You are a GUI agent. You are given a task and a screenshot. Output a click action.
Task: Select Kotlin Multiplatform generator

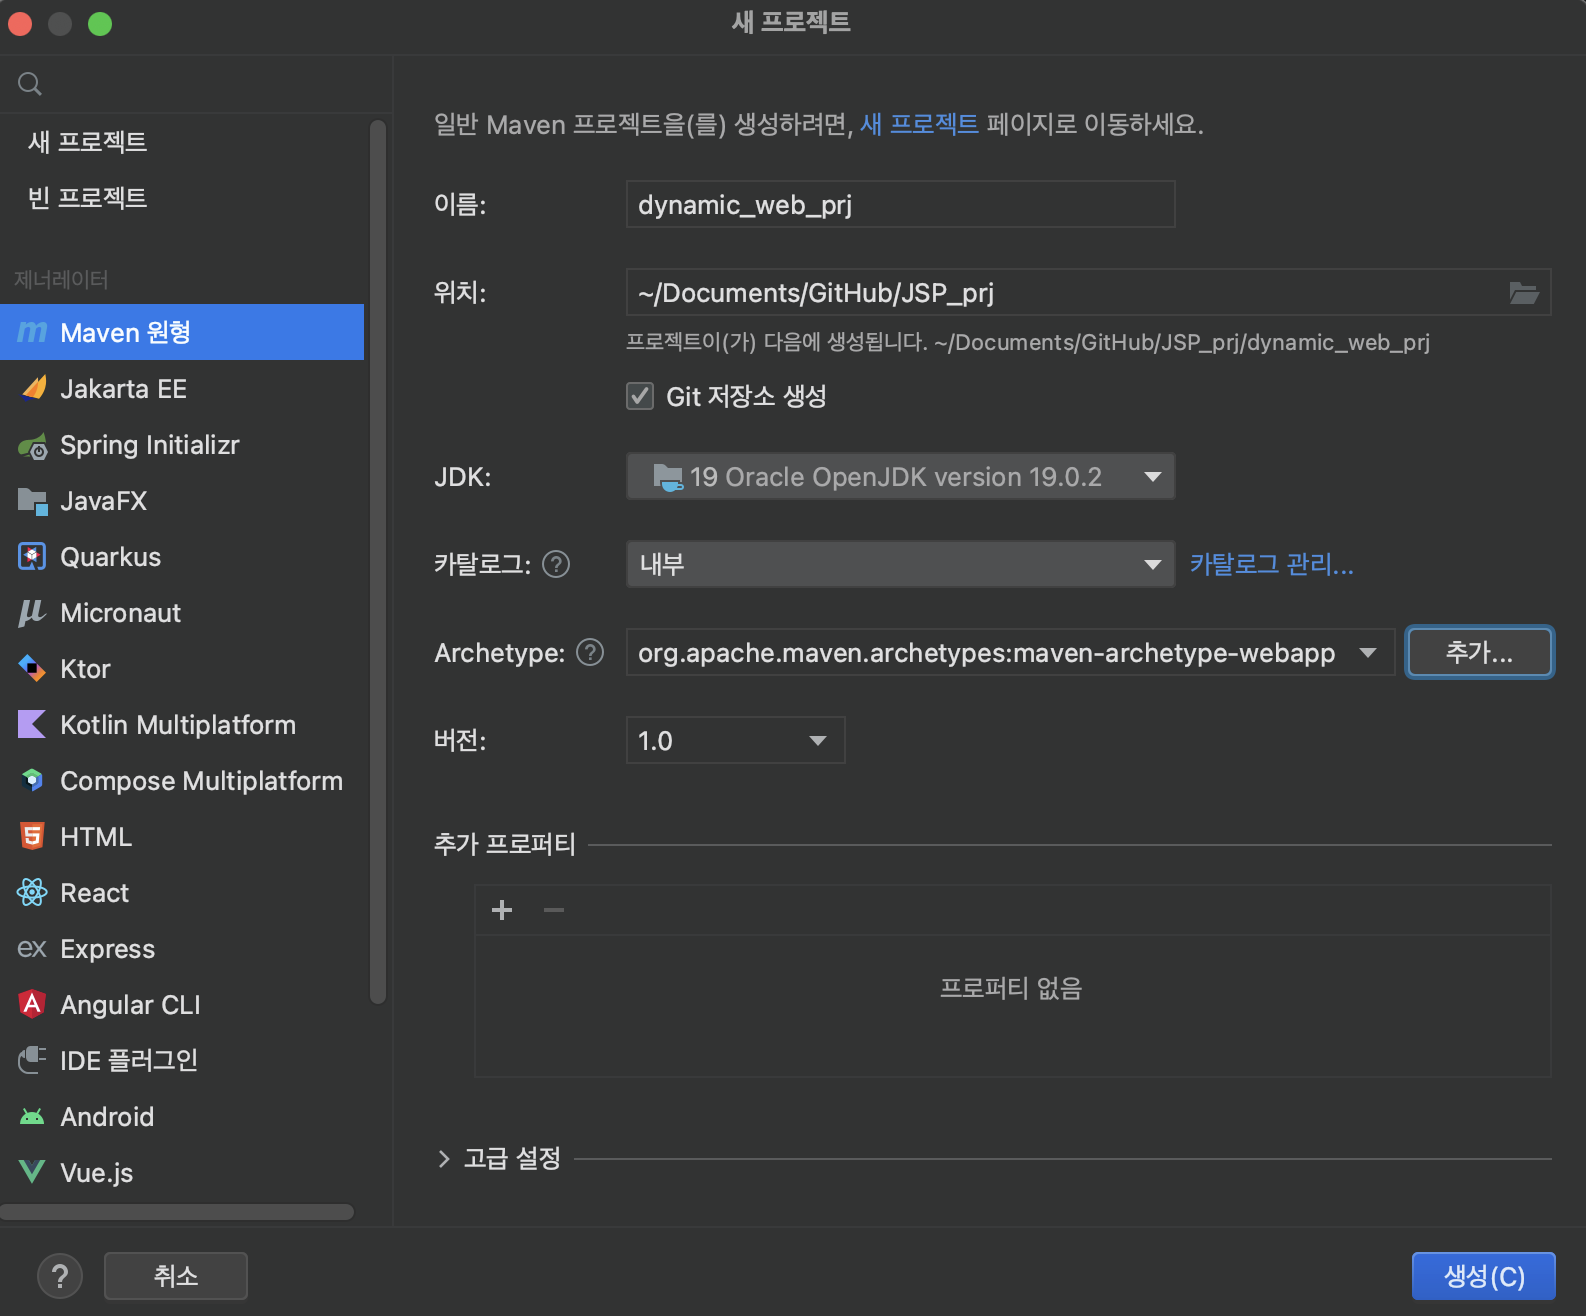coord(182,724)
